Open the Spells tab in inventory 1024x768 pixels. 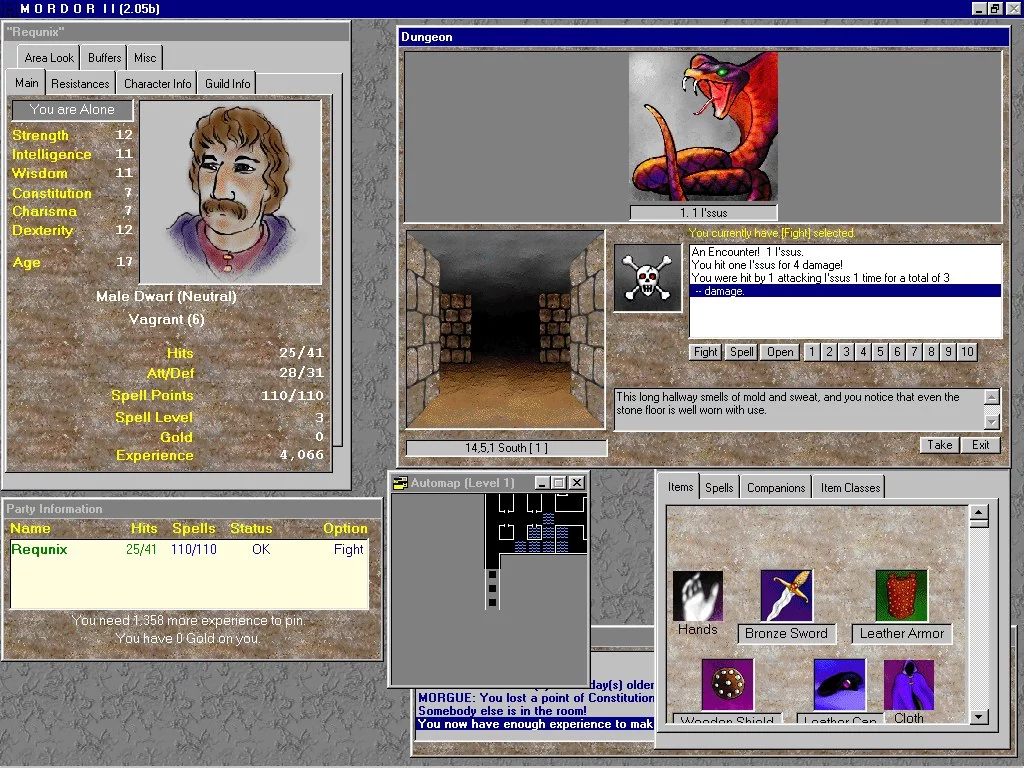click(719, 488)
